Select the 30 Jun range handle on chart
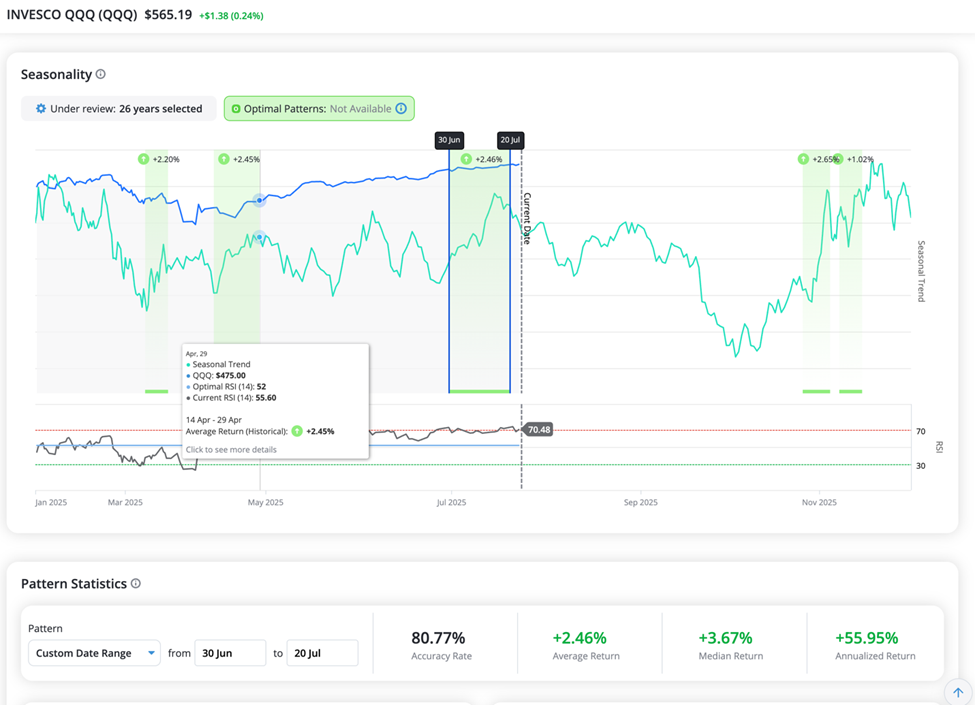The height and width of the screenshot is (705, 975). (449, 140)
